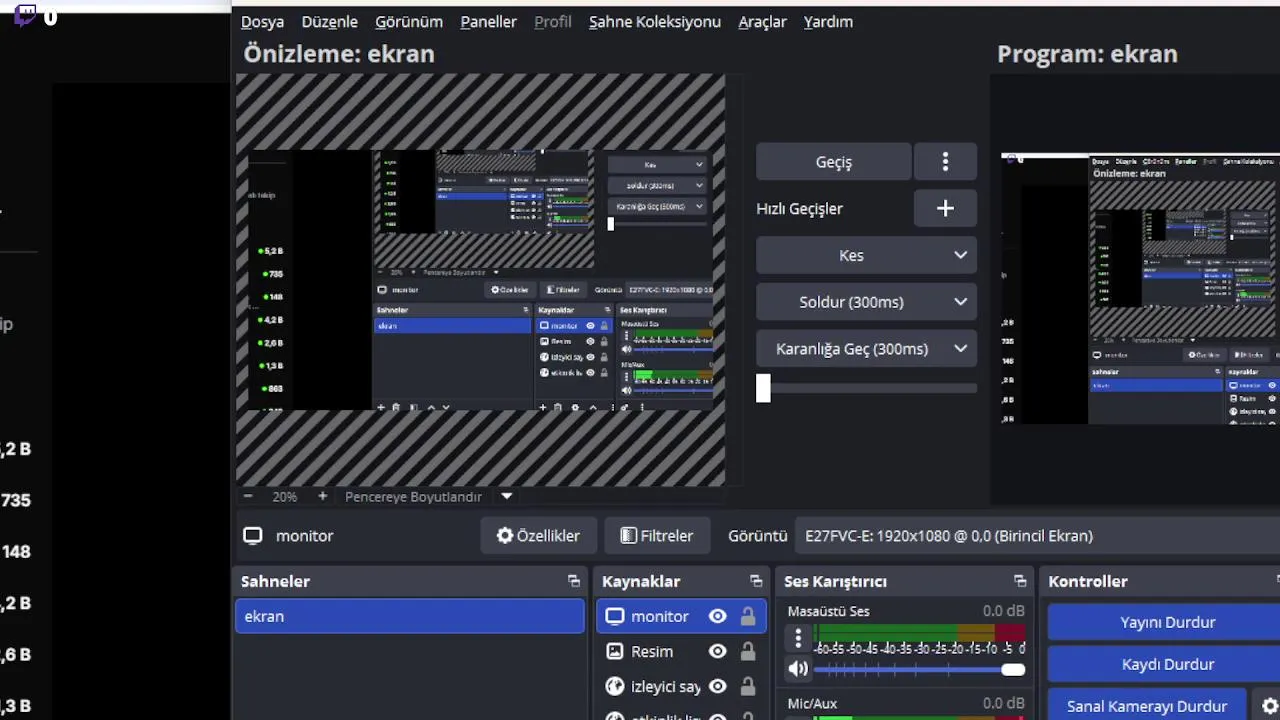Zoom out the preview with the minus icon
The image size is (1280, 720).
coord(248,496)
